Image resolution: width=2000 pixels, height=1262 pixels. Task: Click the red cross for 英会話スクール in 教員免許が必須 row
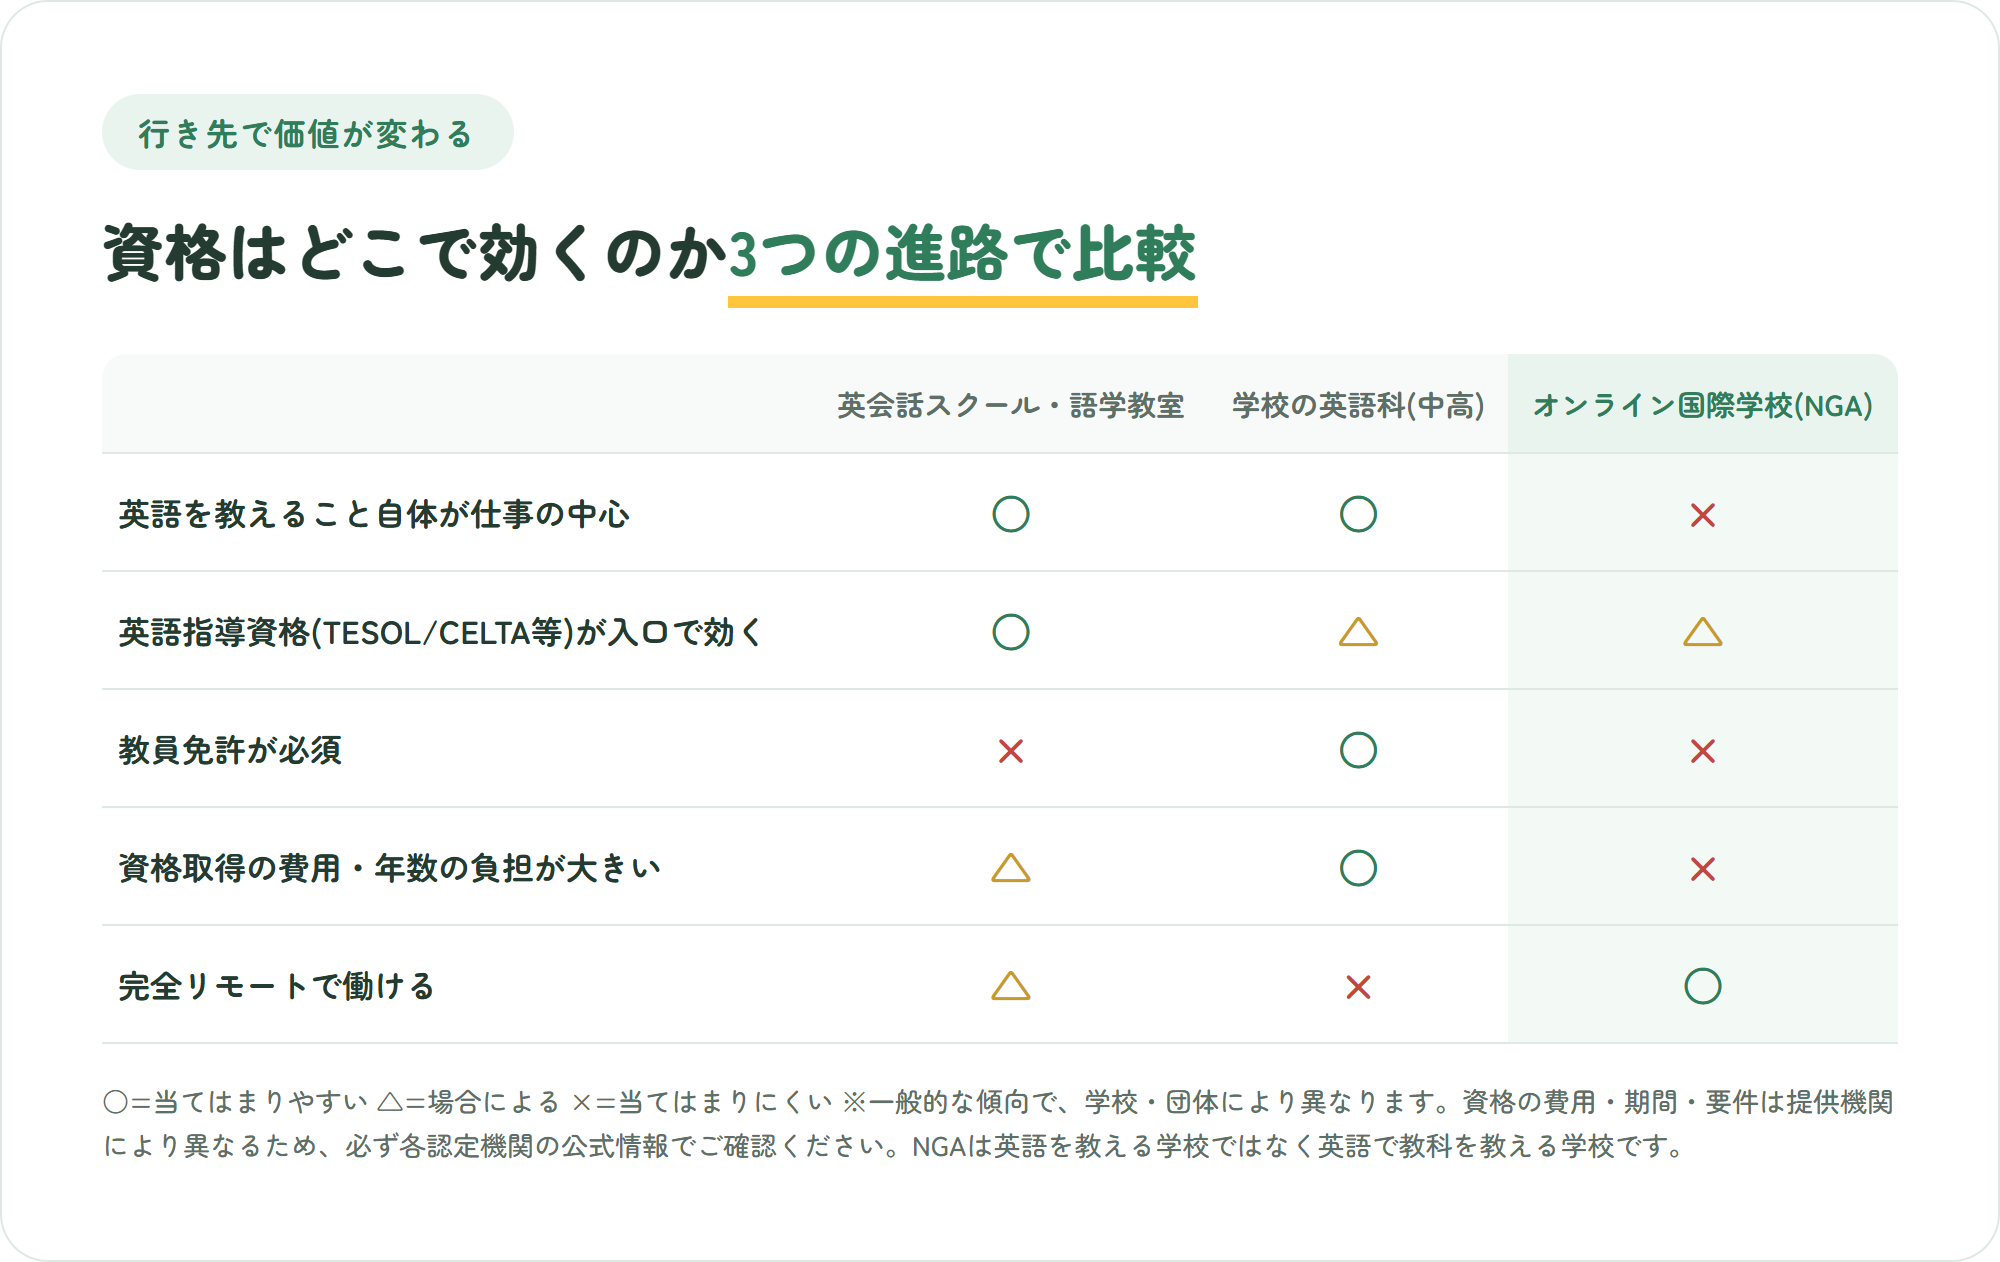pos(1010,751)
